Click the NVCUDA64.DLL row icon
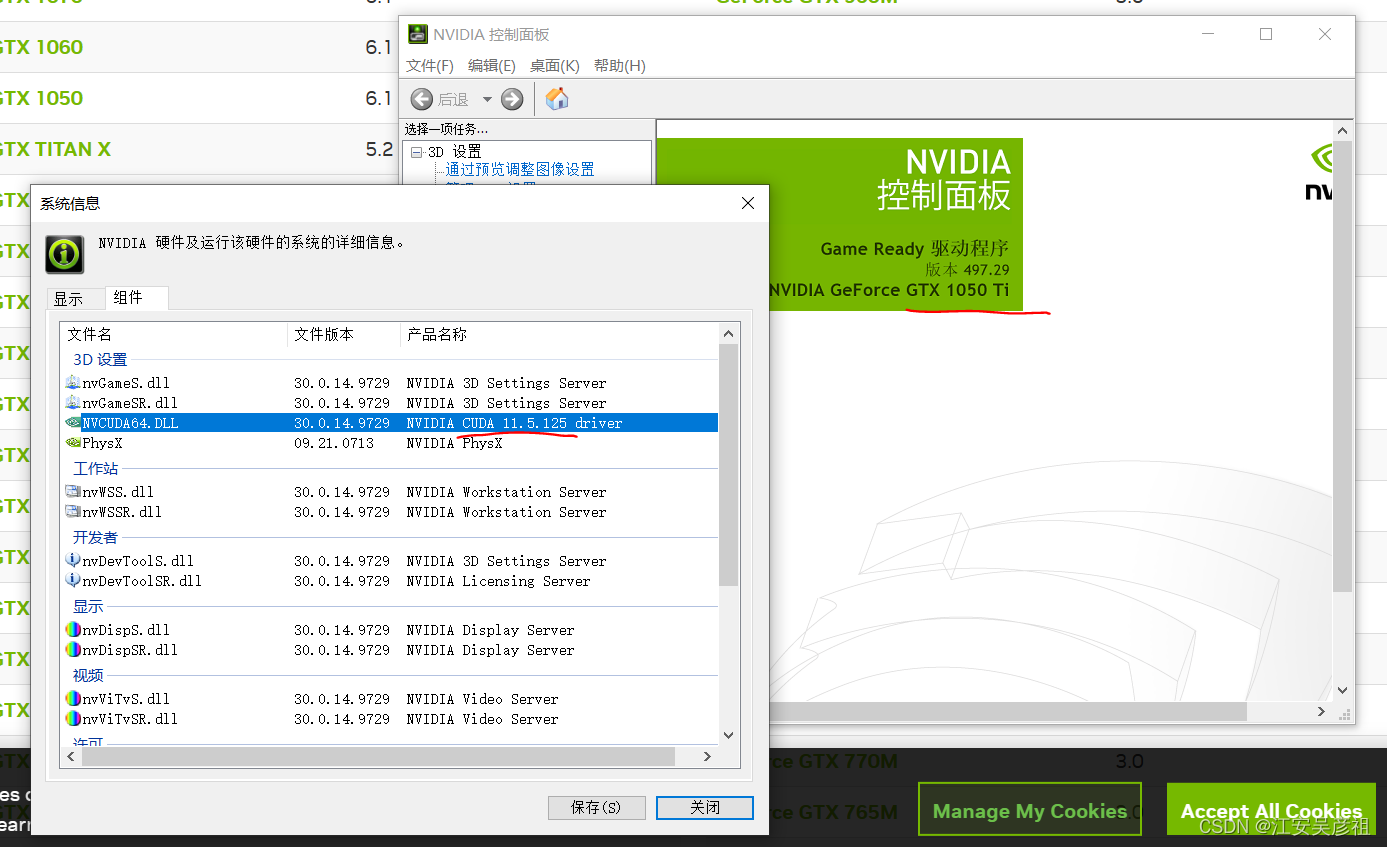This screenshot has height=847, width=1387. (73, 423)
